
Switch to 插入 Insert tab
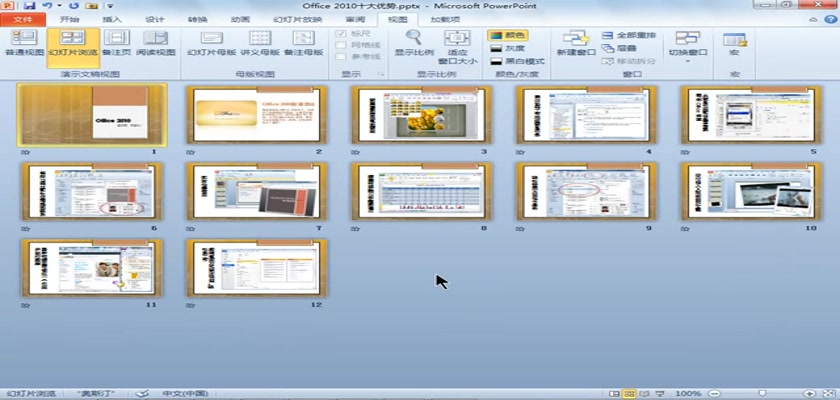coord(112,19)
